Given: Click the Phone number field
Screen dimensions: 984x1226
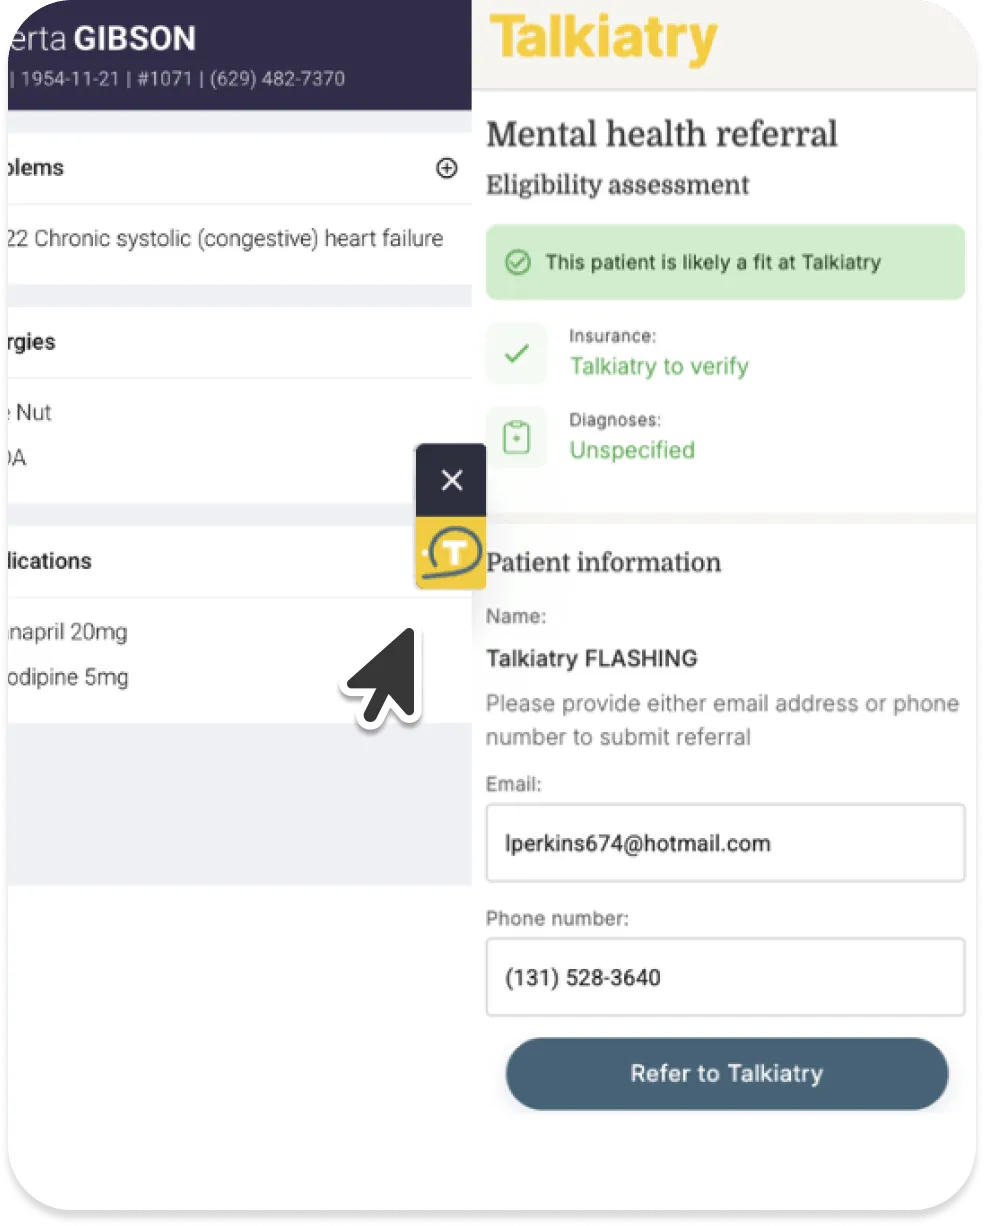Looking at the screenshot, I should pyautogui.click(x=725, y=977).
